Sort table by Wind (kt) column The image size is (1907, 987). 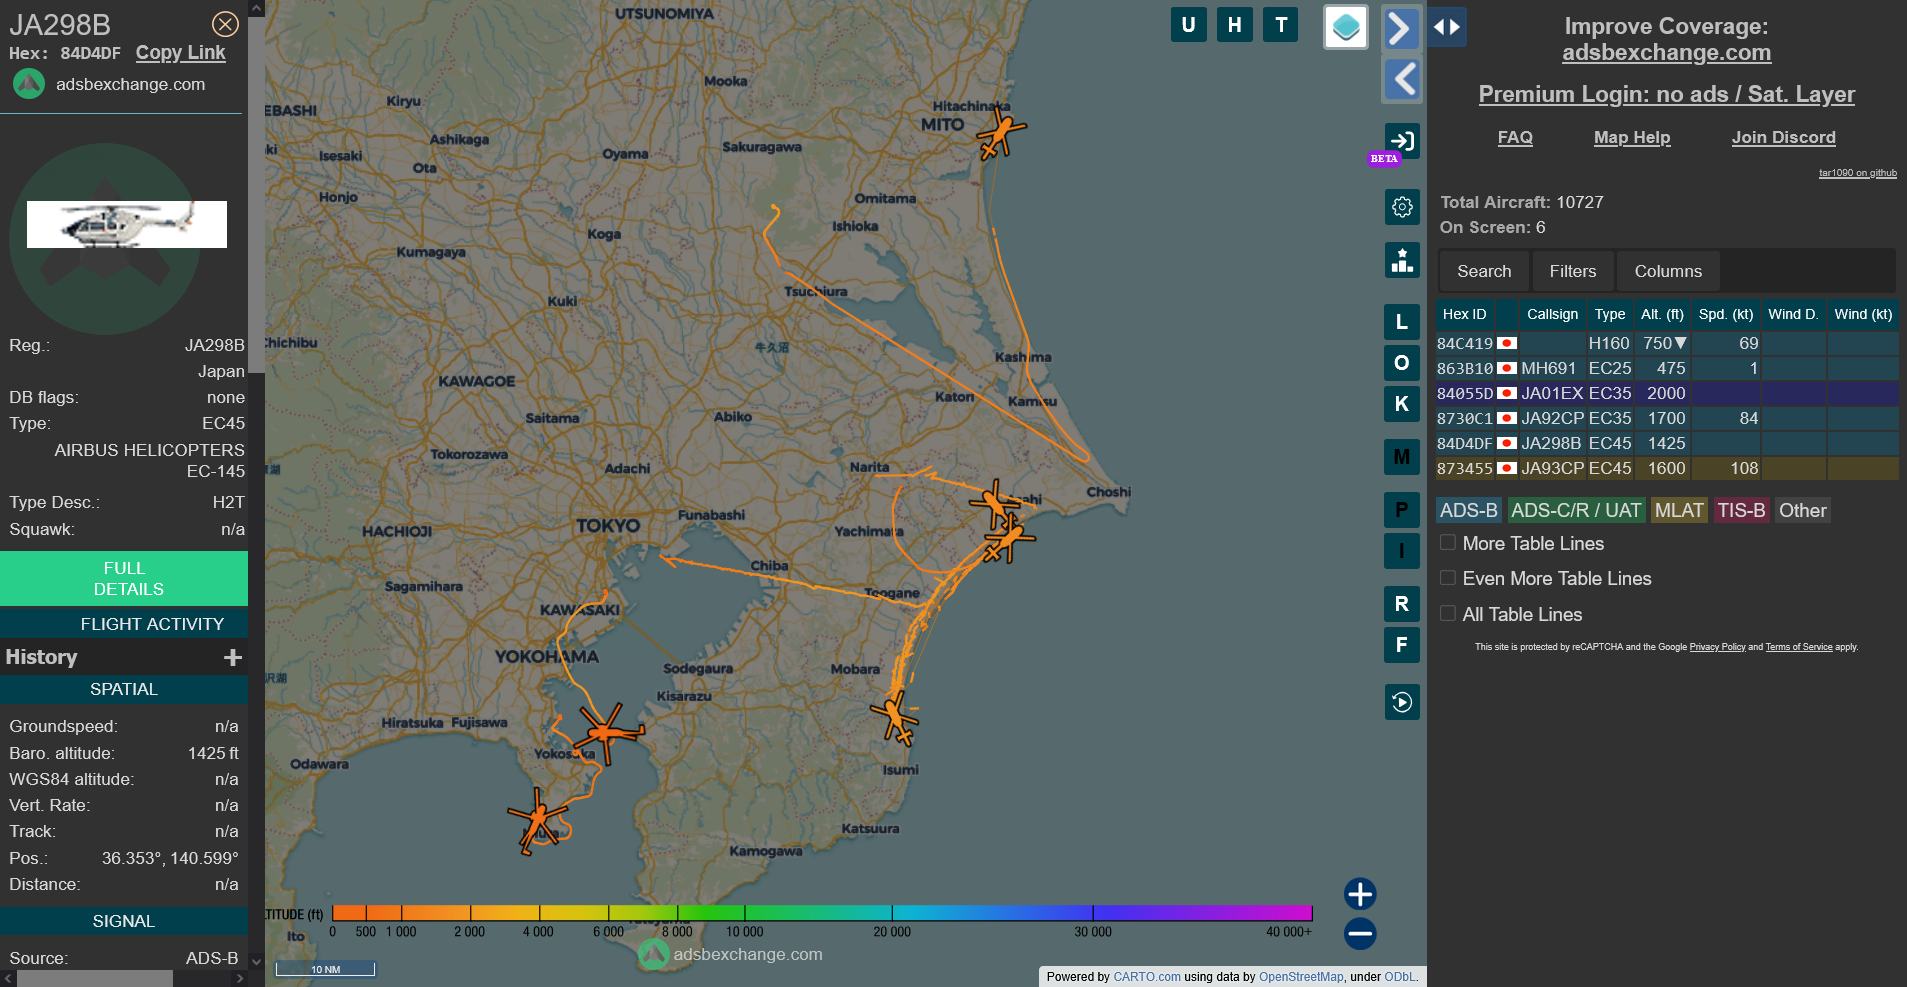[1863, 314]
